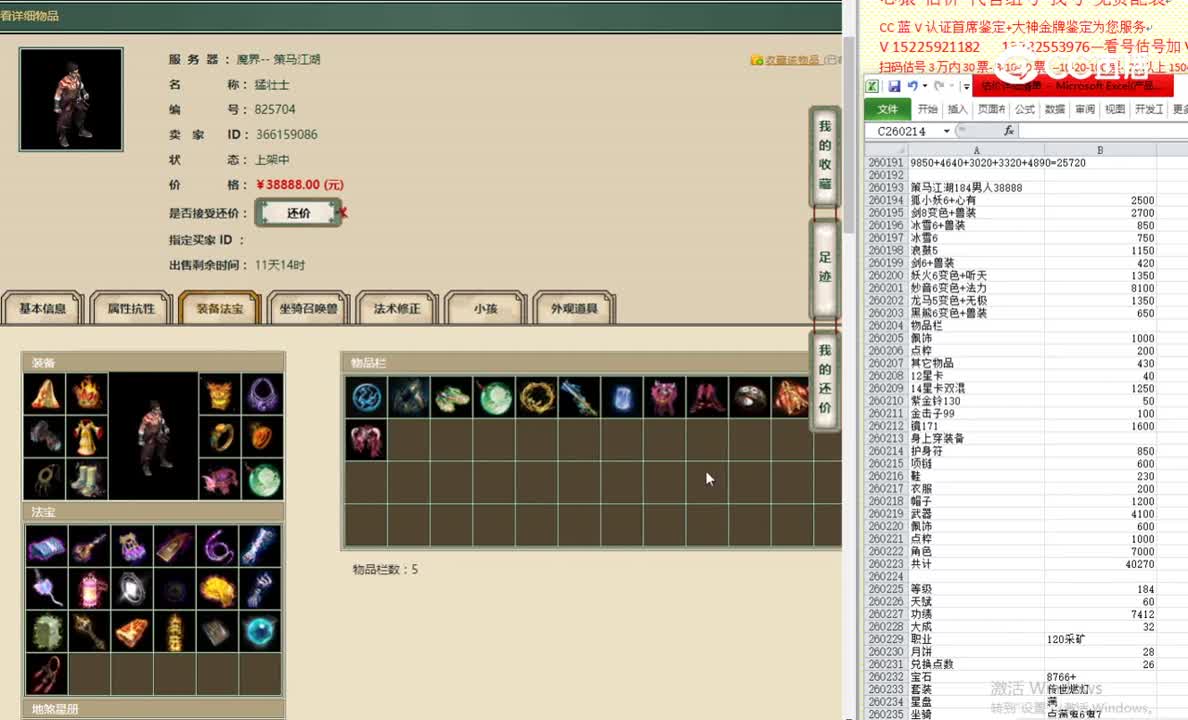Select the green orb equipment icon
Viewport: 1188px width, 720px height.
click(263, 479)
